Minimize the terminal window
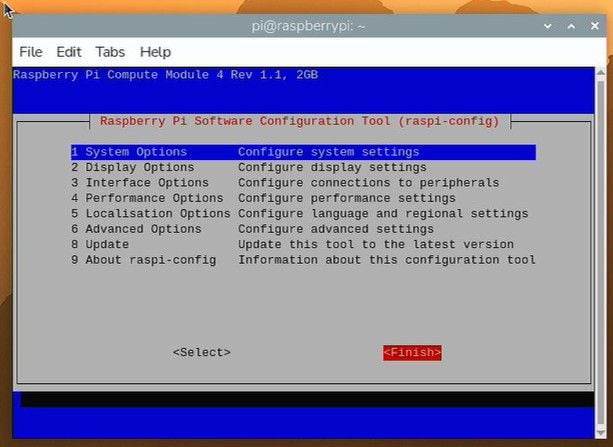 [548, 26]
